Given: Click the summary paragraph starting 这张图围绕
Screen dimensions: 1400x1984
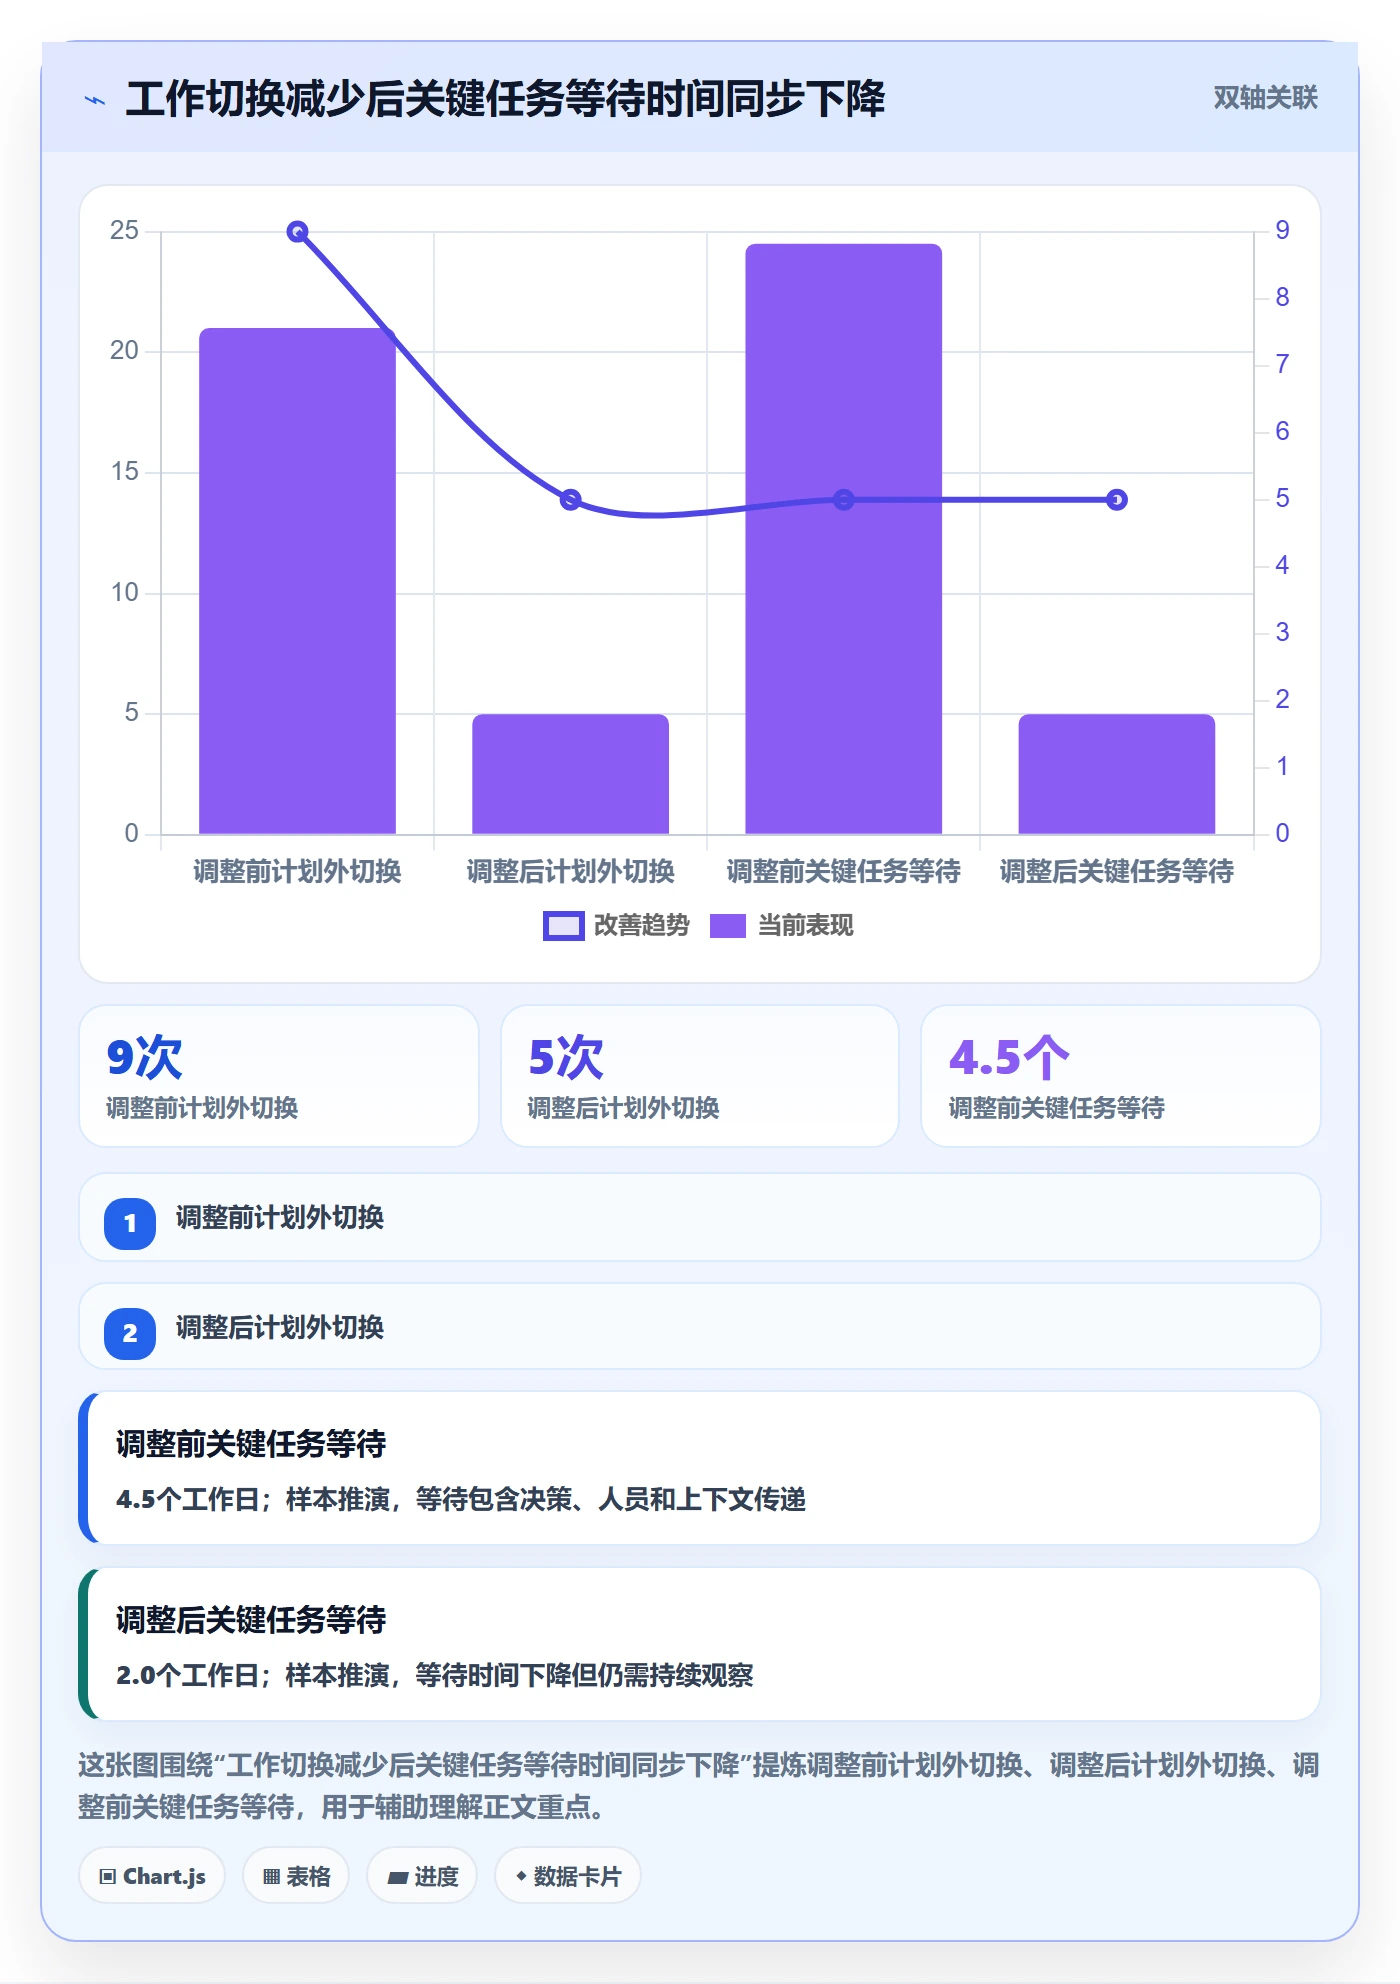Looking at the screenshot, I should (699, 1786).
